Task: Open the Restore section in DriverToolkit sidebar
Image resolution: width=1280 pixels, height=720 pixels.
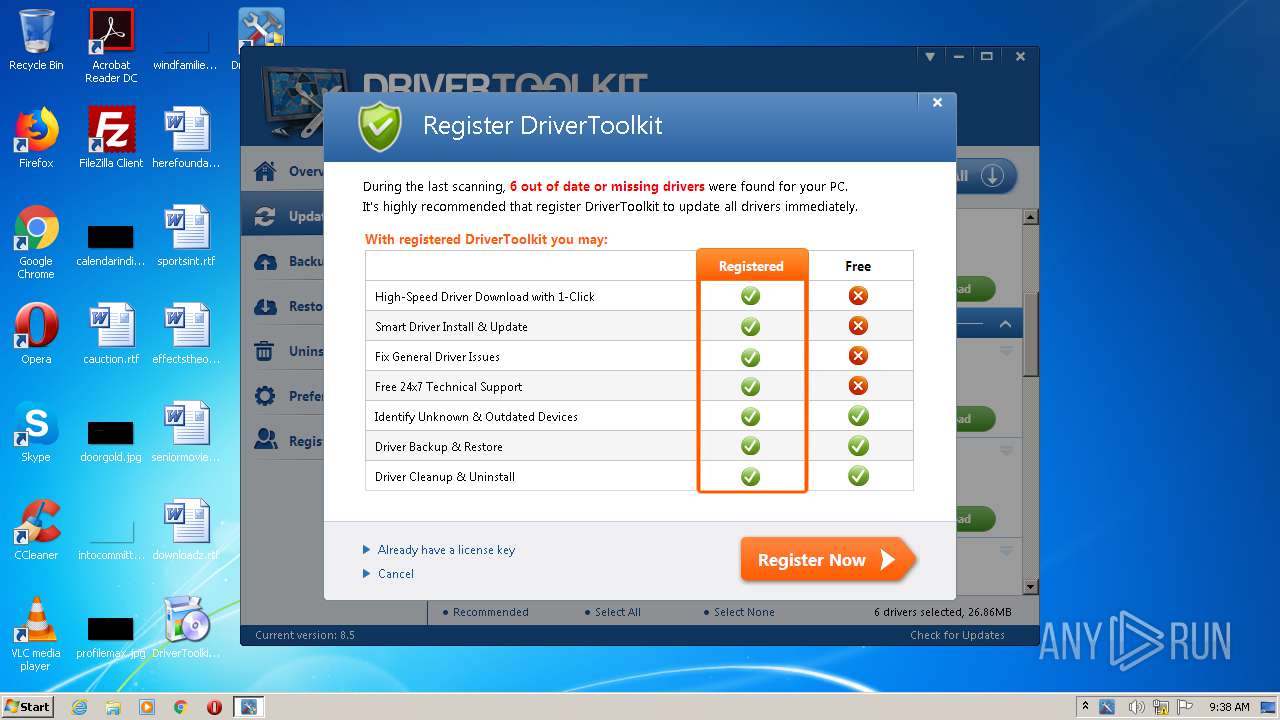Action: coord(283,306)
